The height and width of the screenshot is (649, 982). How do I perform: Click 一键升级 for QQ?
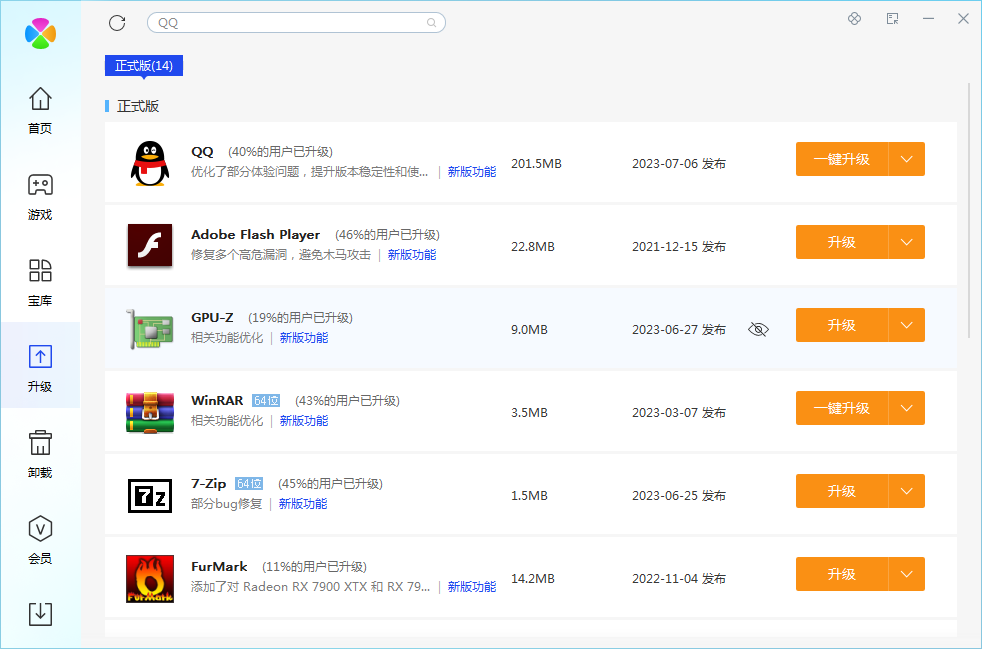pos(842,159)
